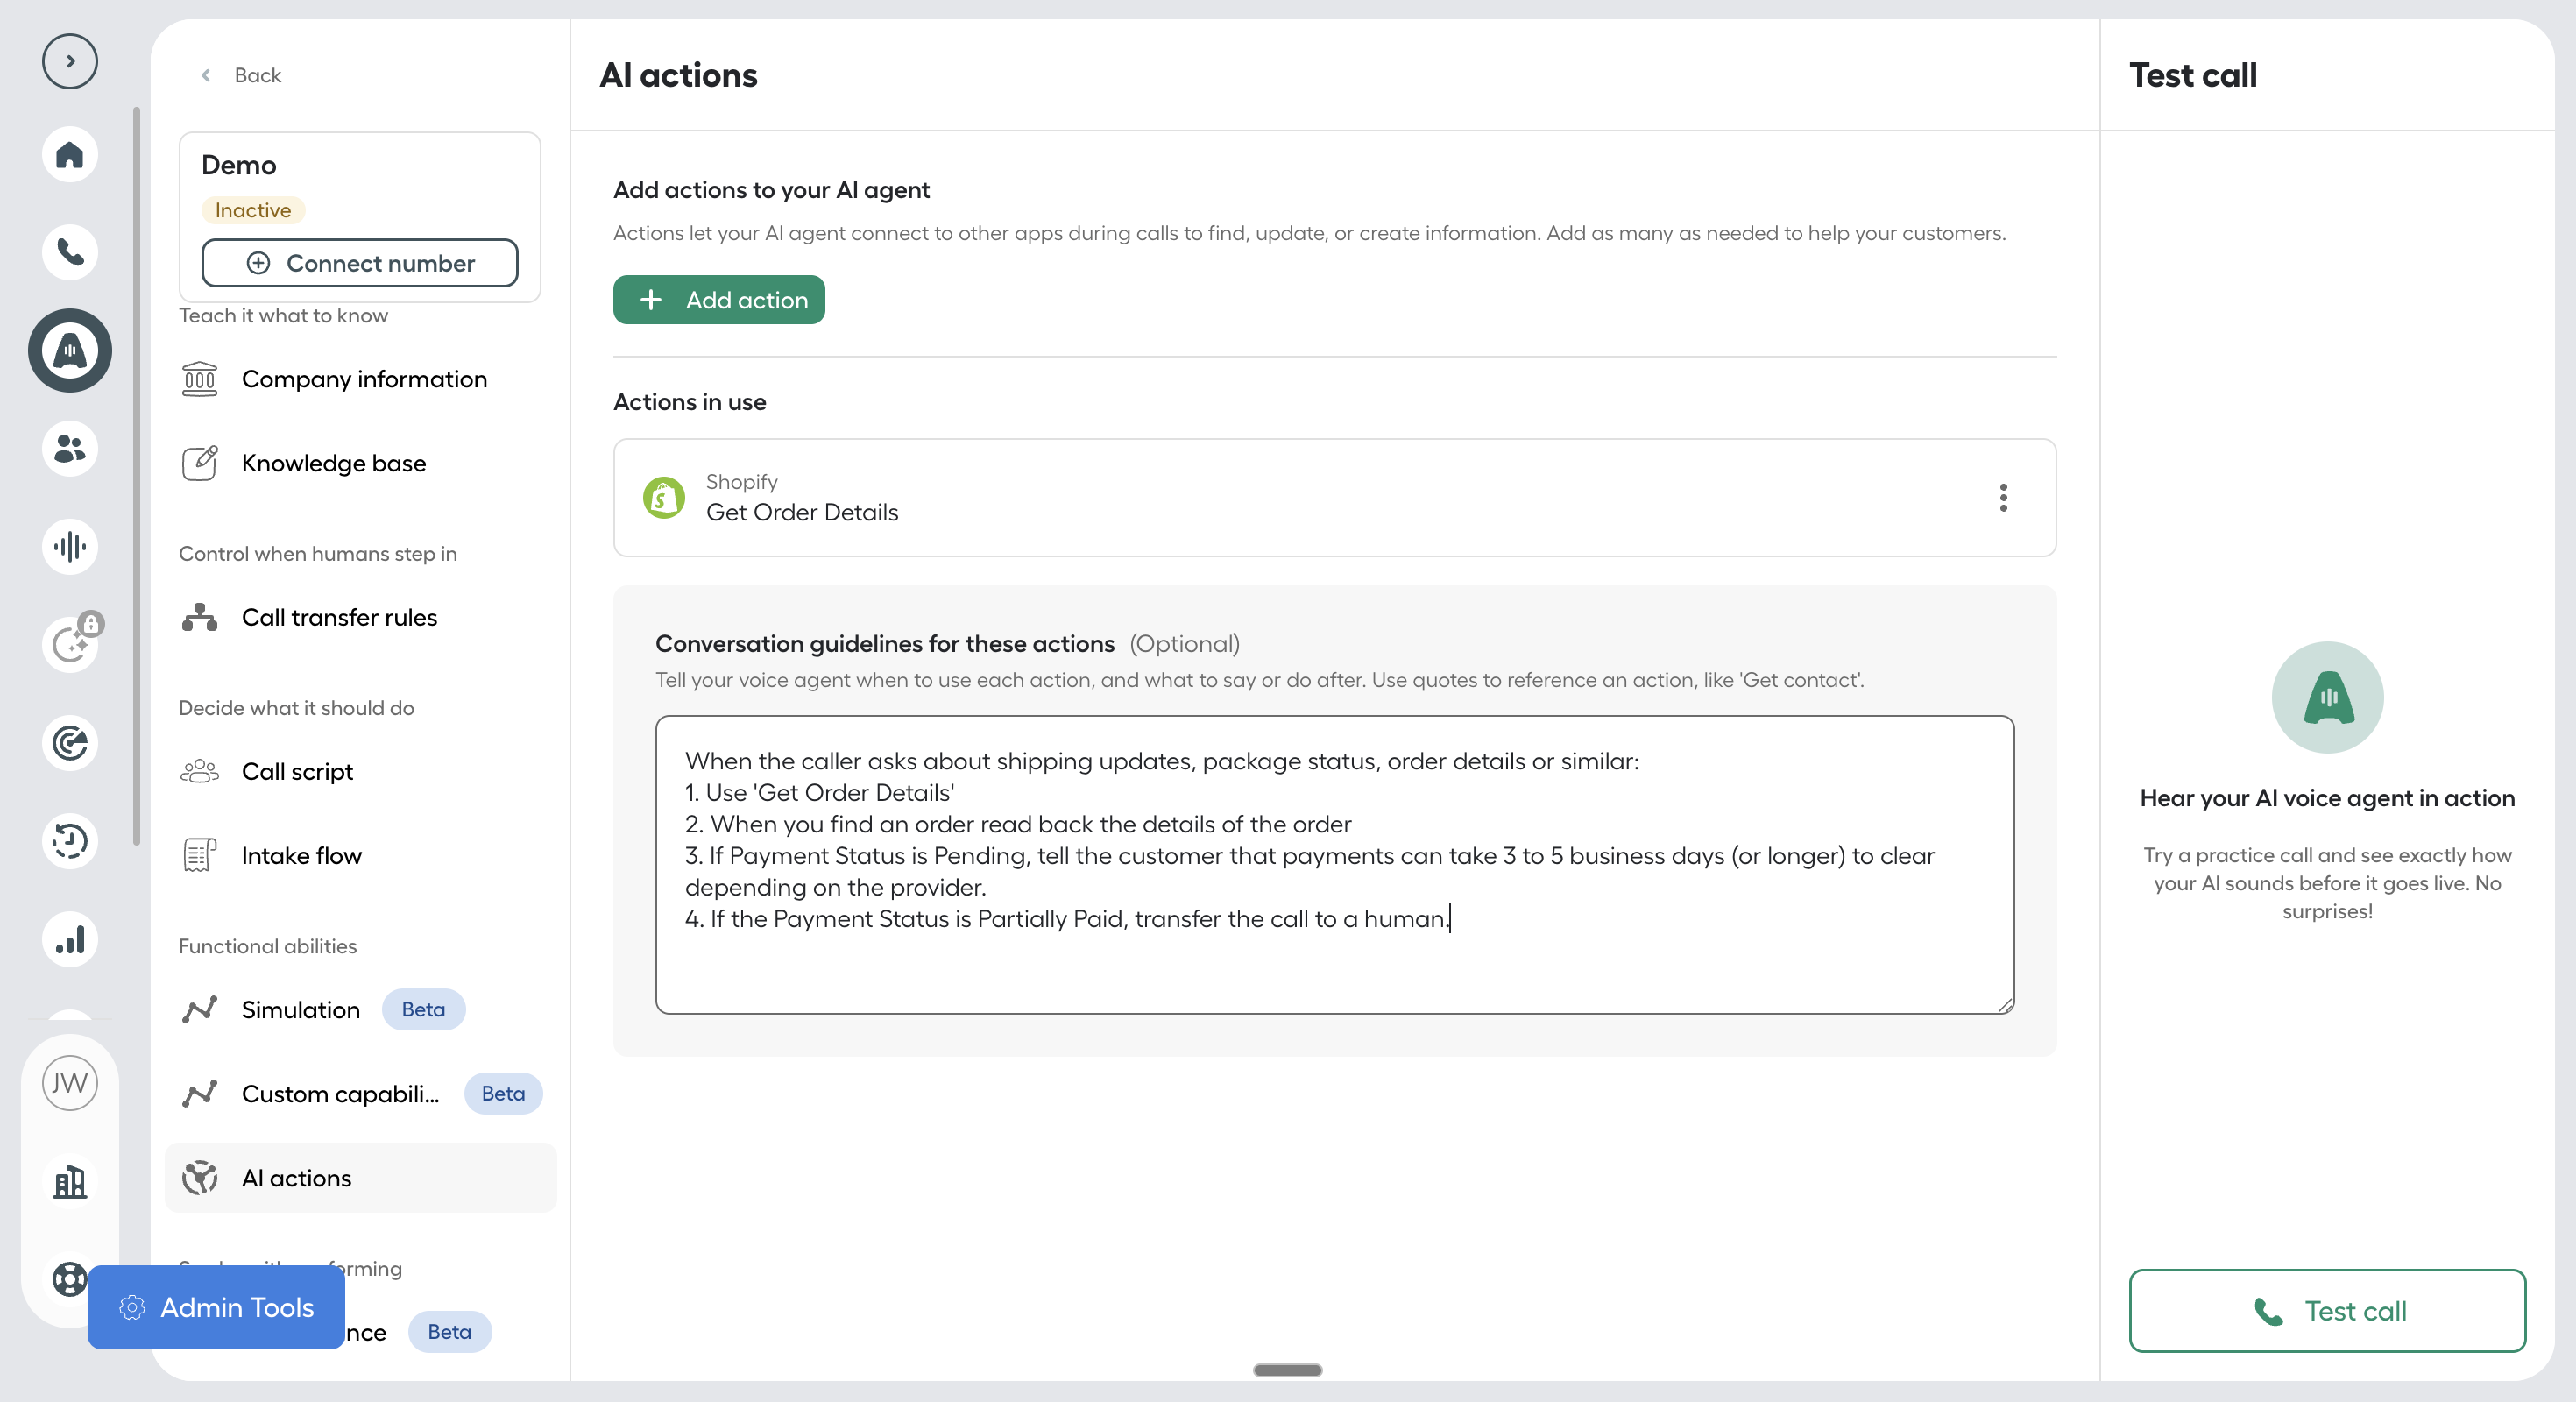Image resolution: width=2576 pixels, height=1402 pixels.
Task: Click the AI actions sidebar icon
Action: [x=200, y=1177]
